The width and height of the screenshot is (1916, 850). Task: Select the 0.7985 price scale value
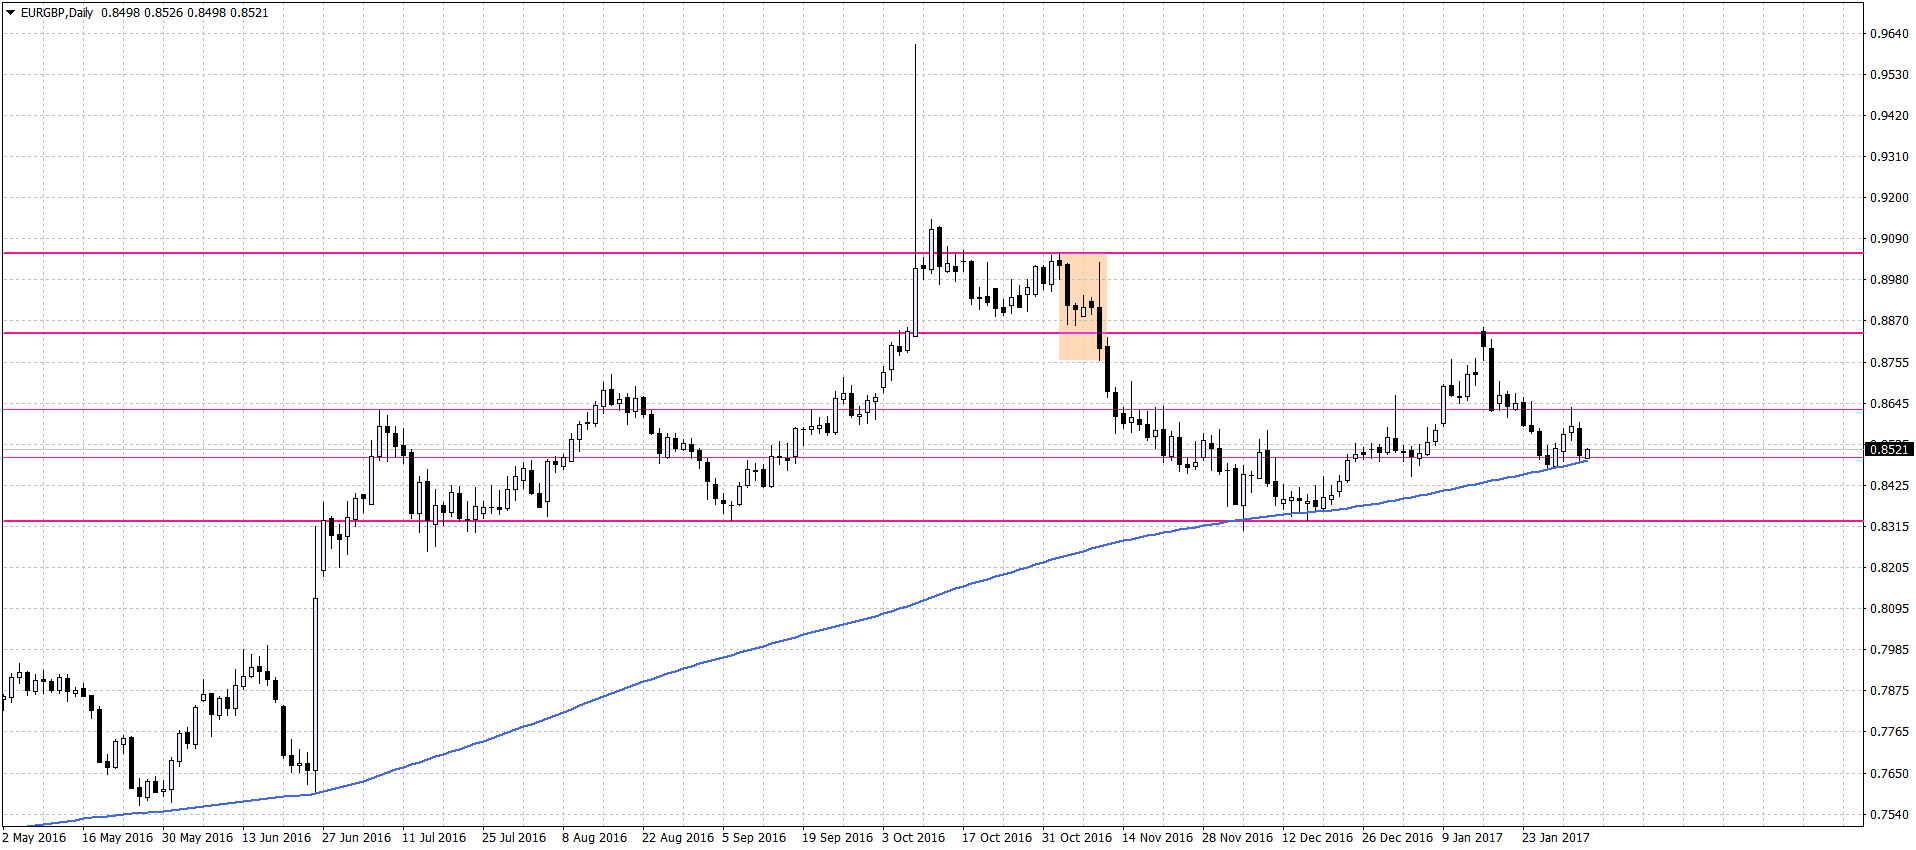tap(1889, 650)
